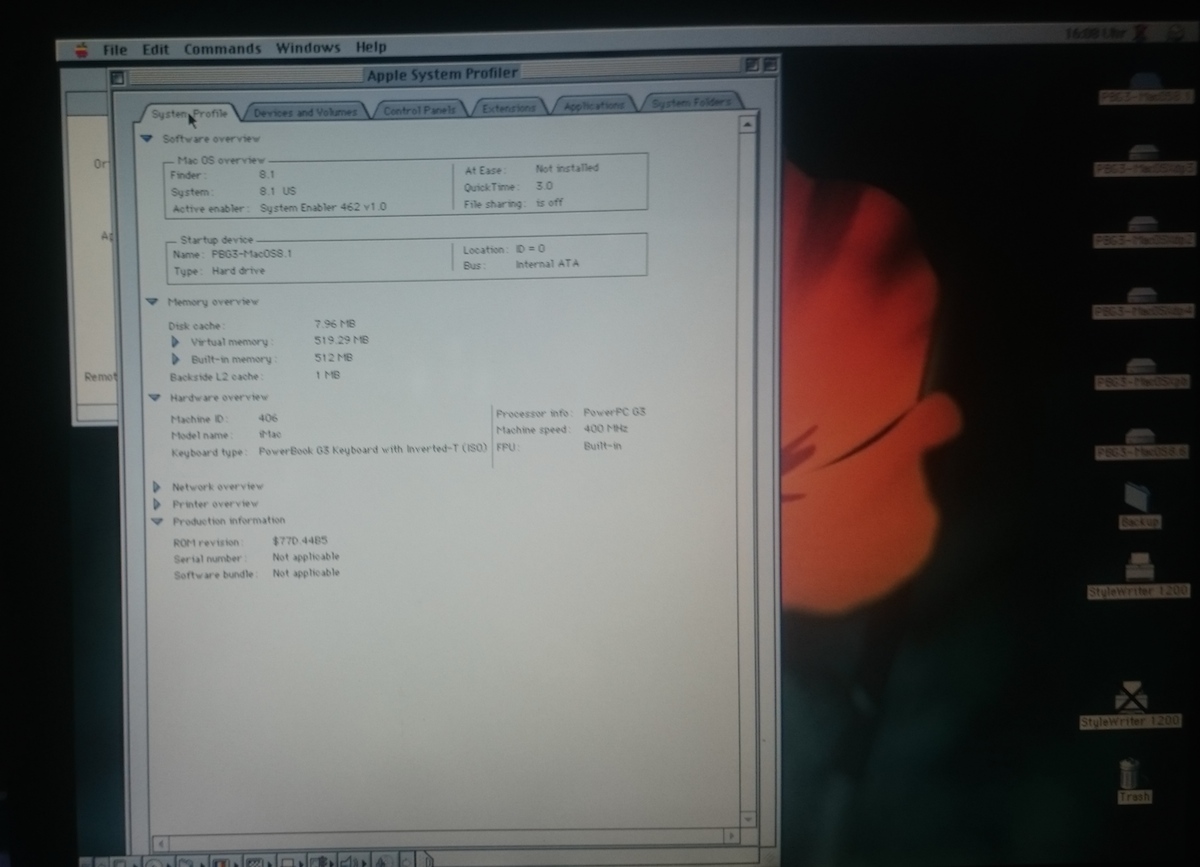Select the Trash icon

(x=1131, y=780)
